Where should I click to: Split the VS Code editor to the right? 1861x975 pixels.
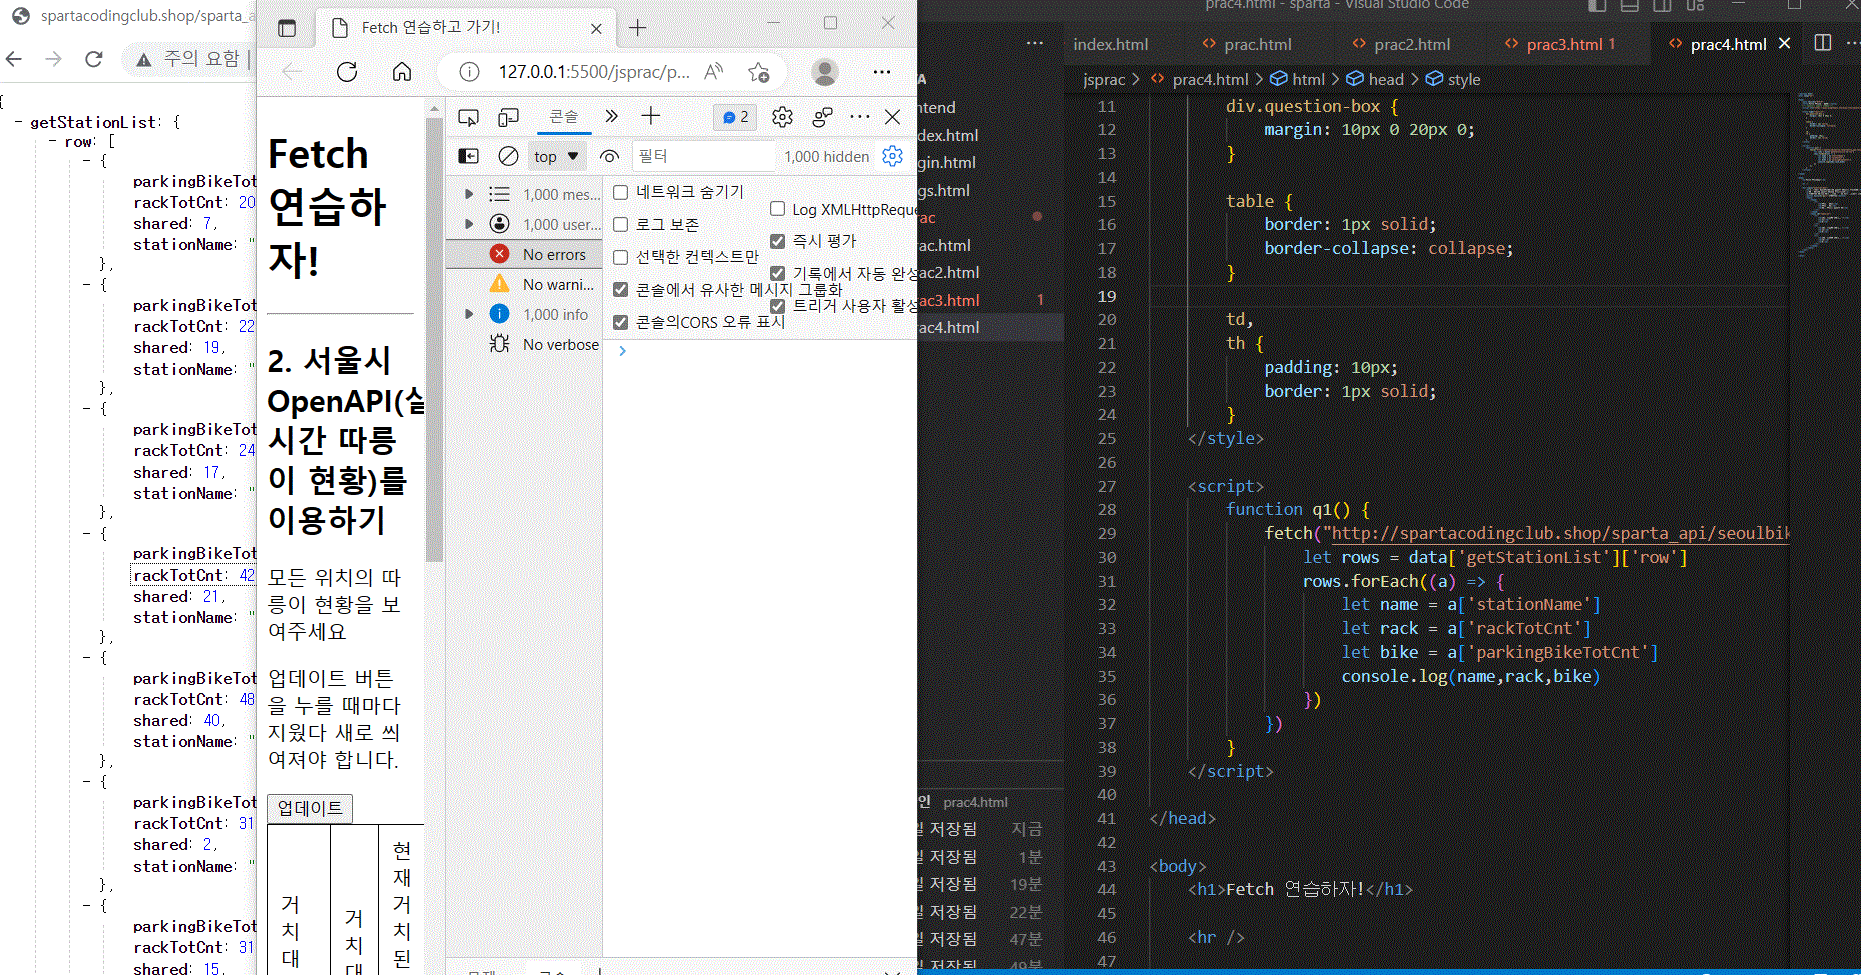[x=1823, y=43]
